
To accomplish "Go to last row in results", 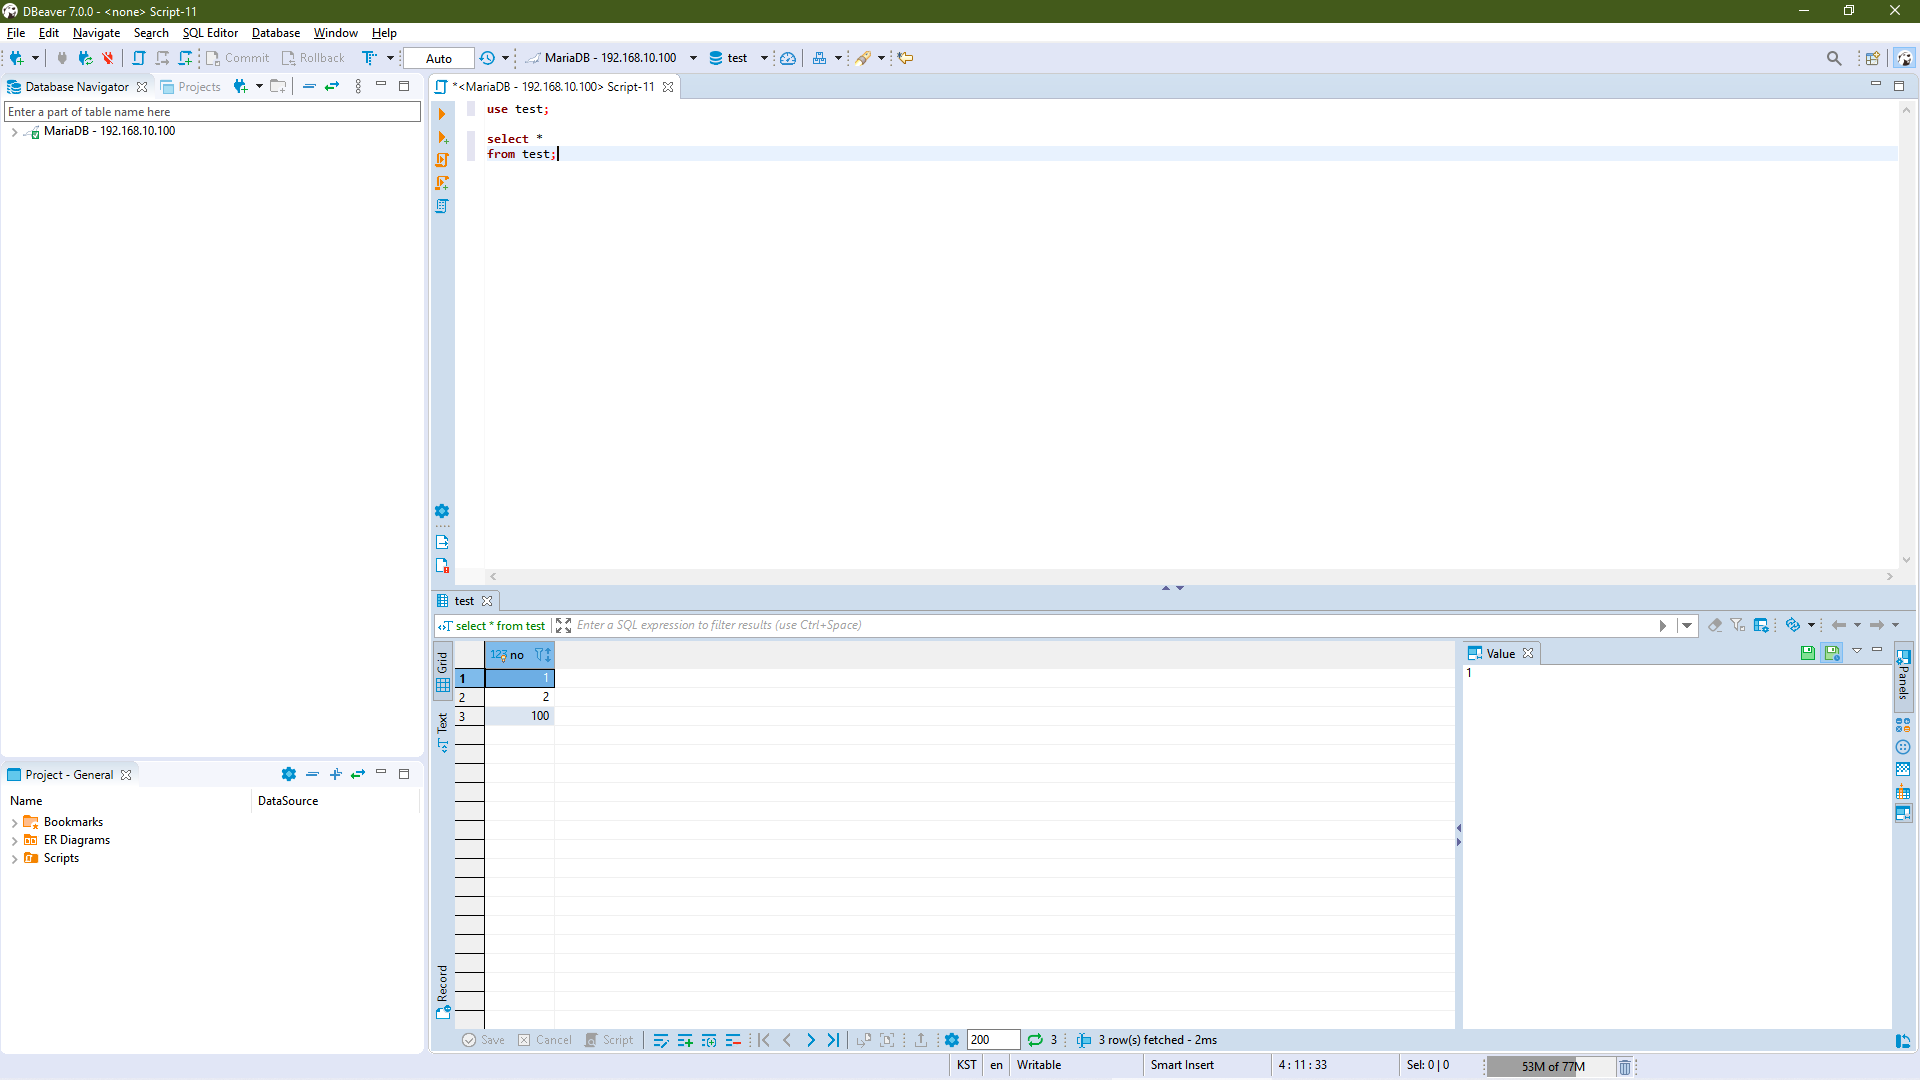I will click(x=834, y=1040).
